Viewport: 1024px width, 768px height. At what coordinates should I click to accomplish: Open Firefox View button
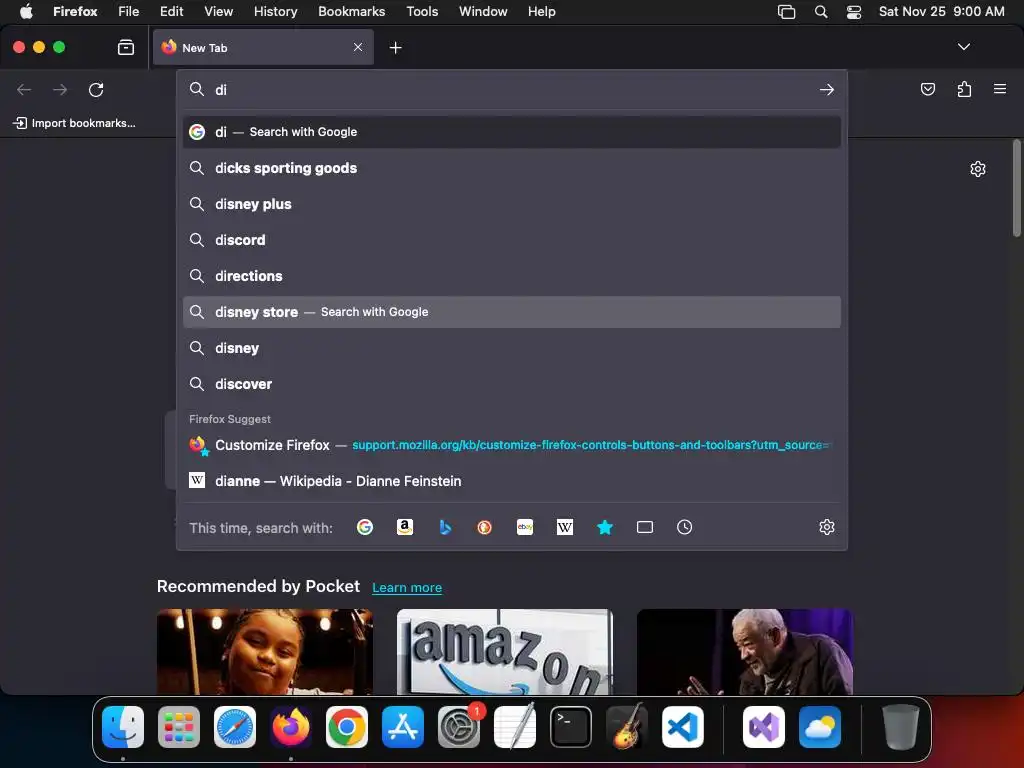point(126,47)
